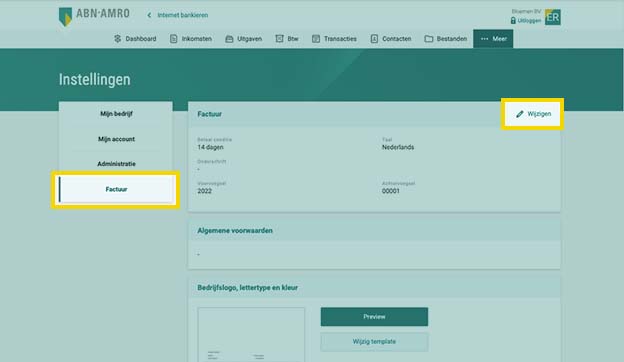Click the Uitgaven wallet icon
Image resolution: width=624 pixels, height=362 pixels.
(229, 39)
